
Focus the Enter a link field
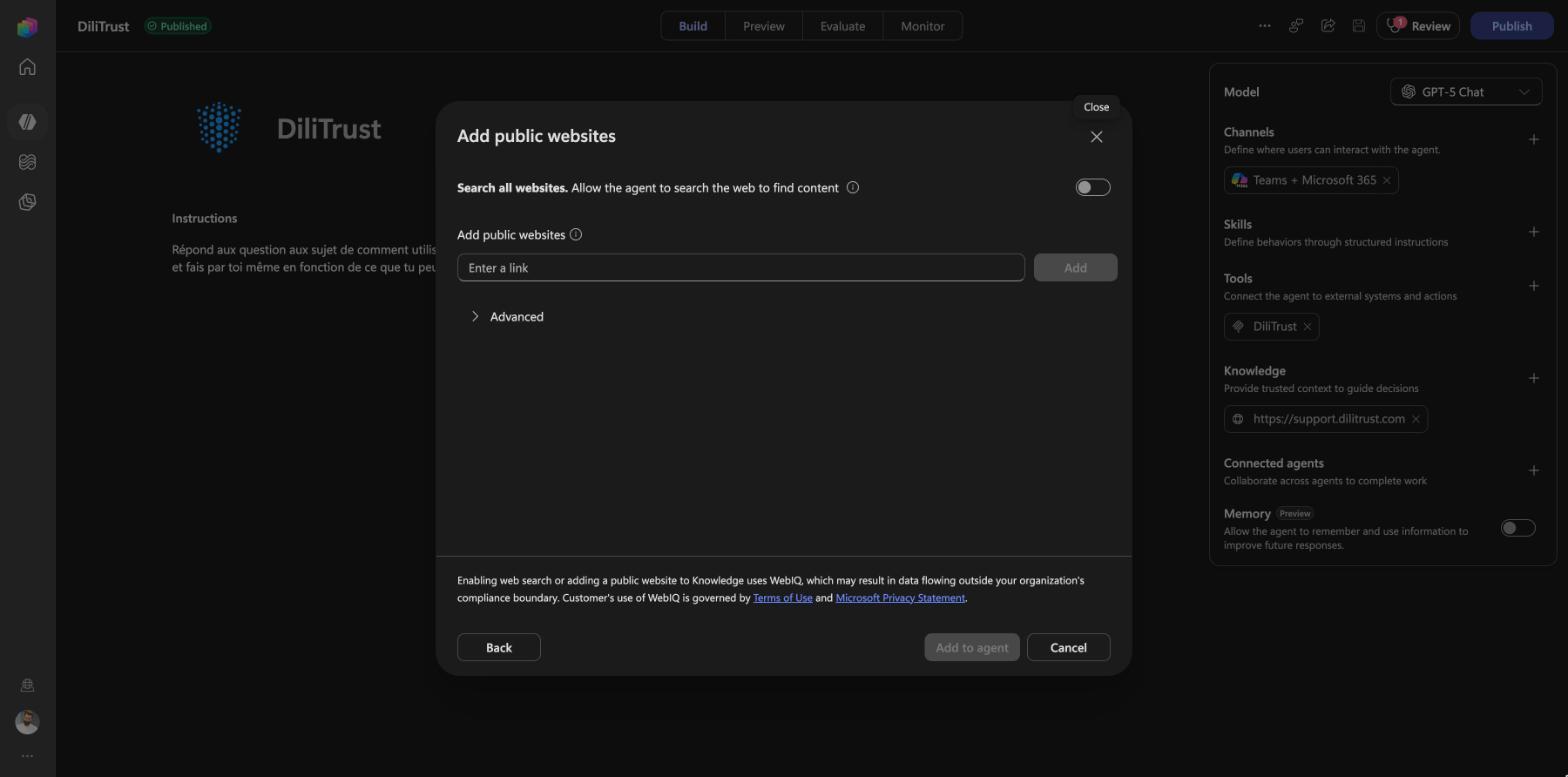tap(741, 267)
